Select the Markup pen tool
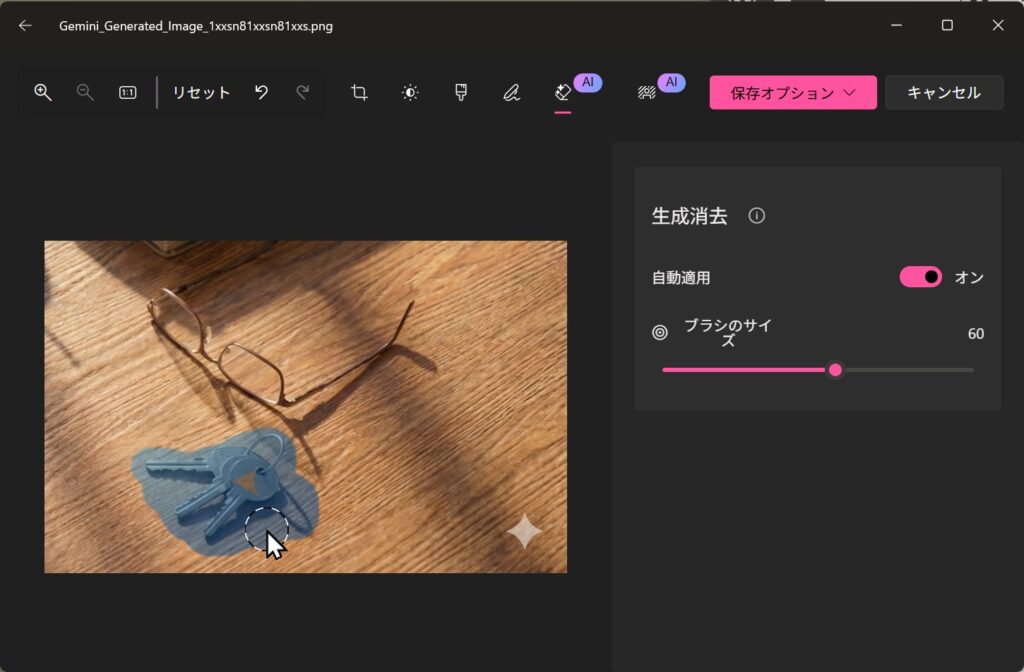1024x672 pixels. [511, 92]
